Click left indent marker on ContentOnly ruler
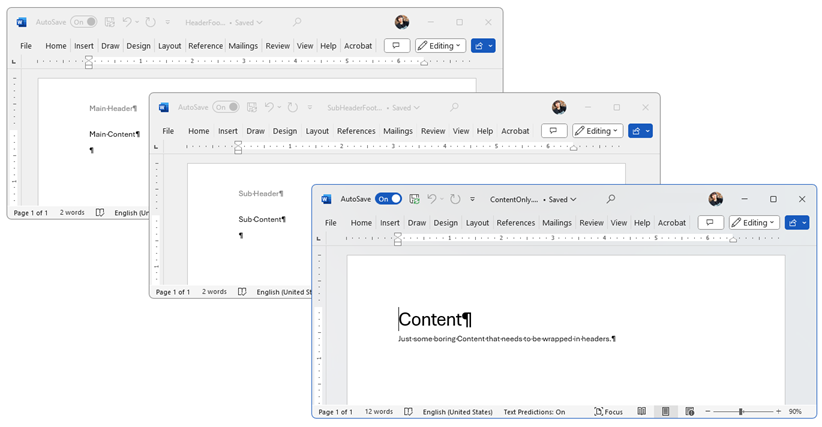 coord(398,239)
